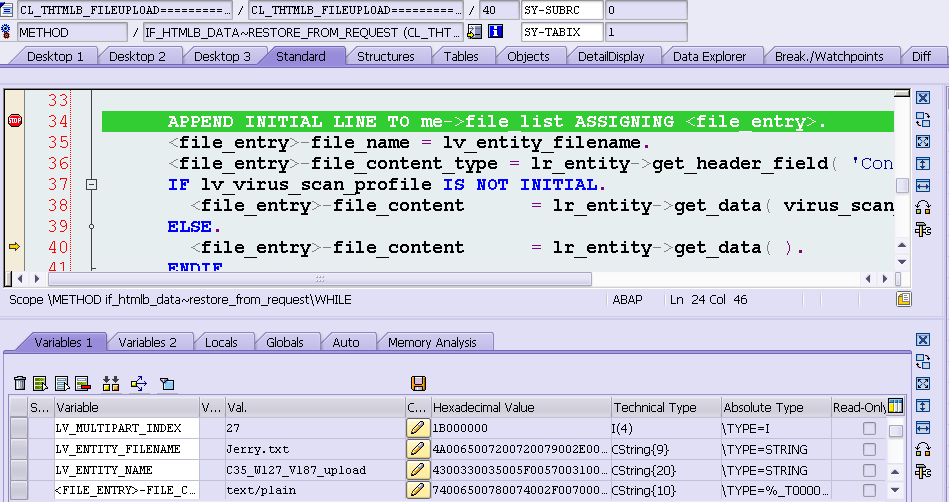Click the trash icon in the variables toolbar
The image size is (949, 502).
click(x=20, y=383)
